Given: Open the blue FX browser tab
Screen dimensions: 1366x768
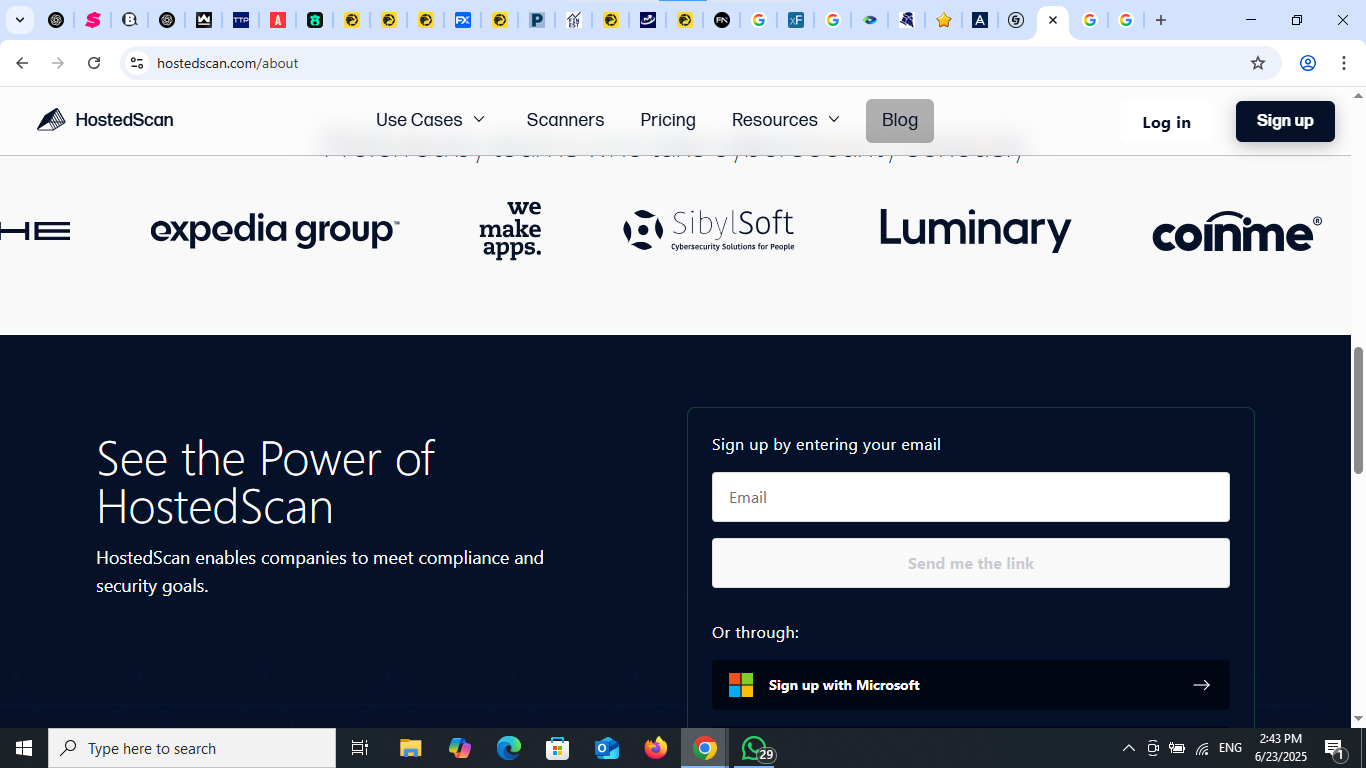Looking at the screenshot, I should (463, 20).
